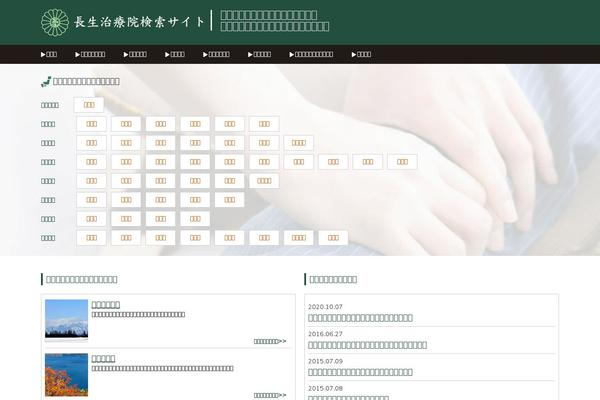Open news headline dated 2016.06.27
Screen dimensions: 600x400
tap(367, 345)
